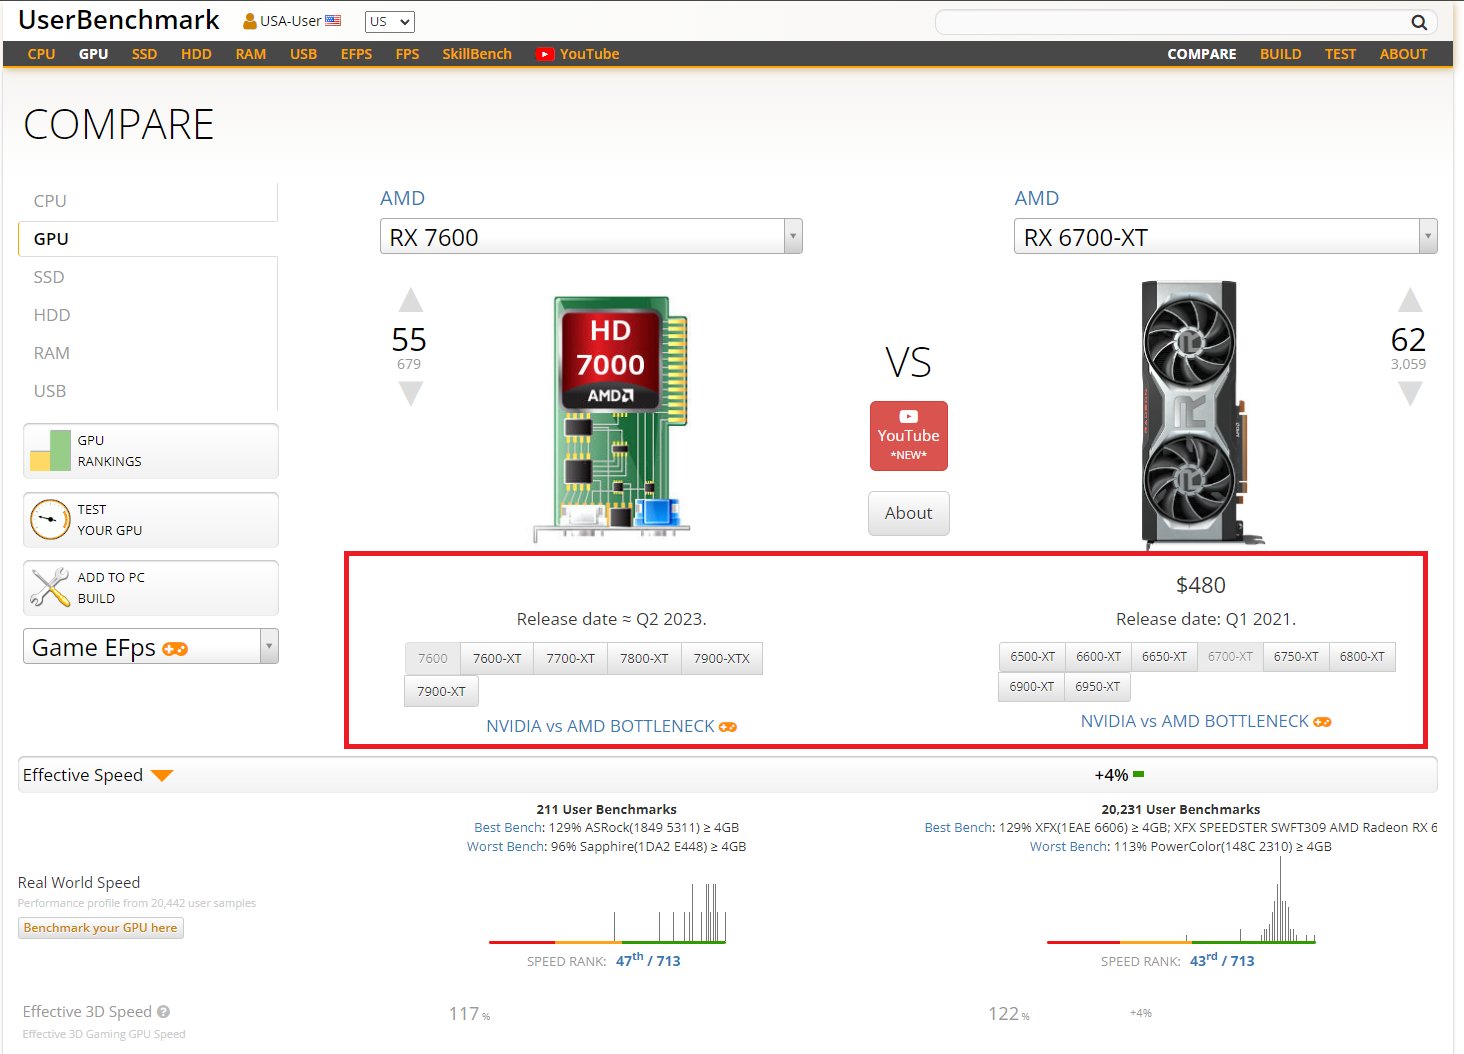Click the 6650-XT model button
Screen dimensions: 1464x1054
point(1164,657)
